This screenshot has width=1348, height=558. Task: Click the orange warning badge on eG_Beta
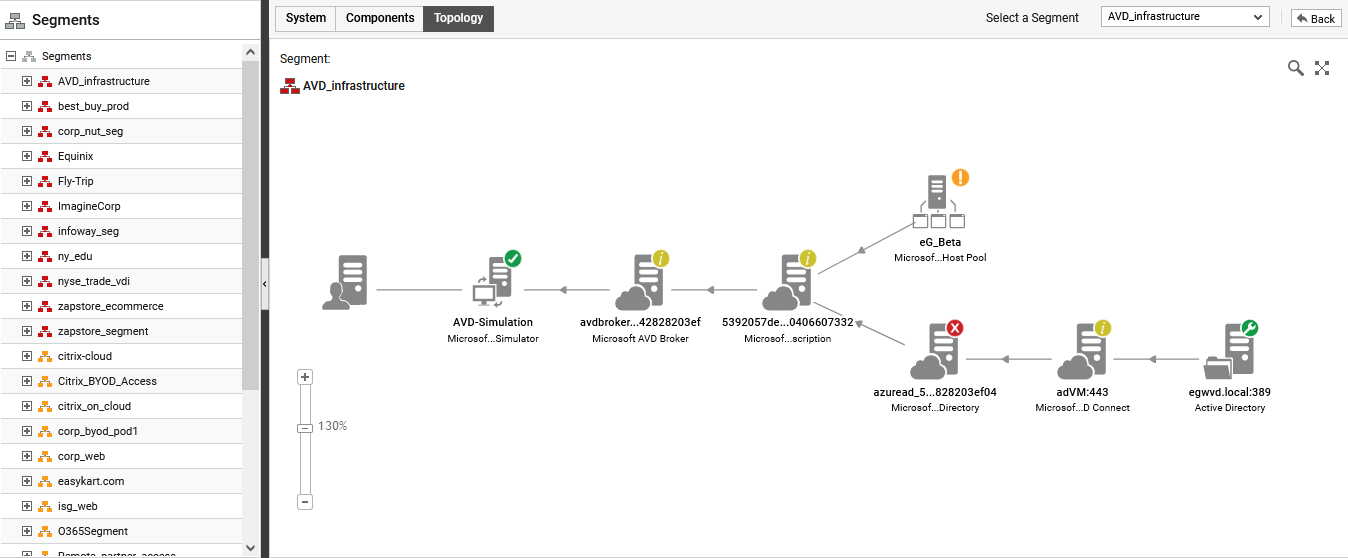(x=960, y=178)
